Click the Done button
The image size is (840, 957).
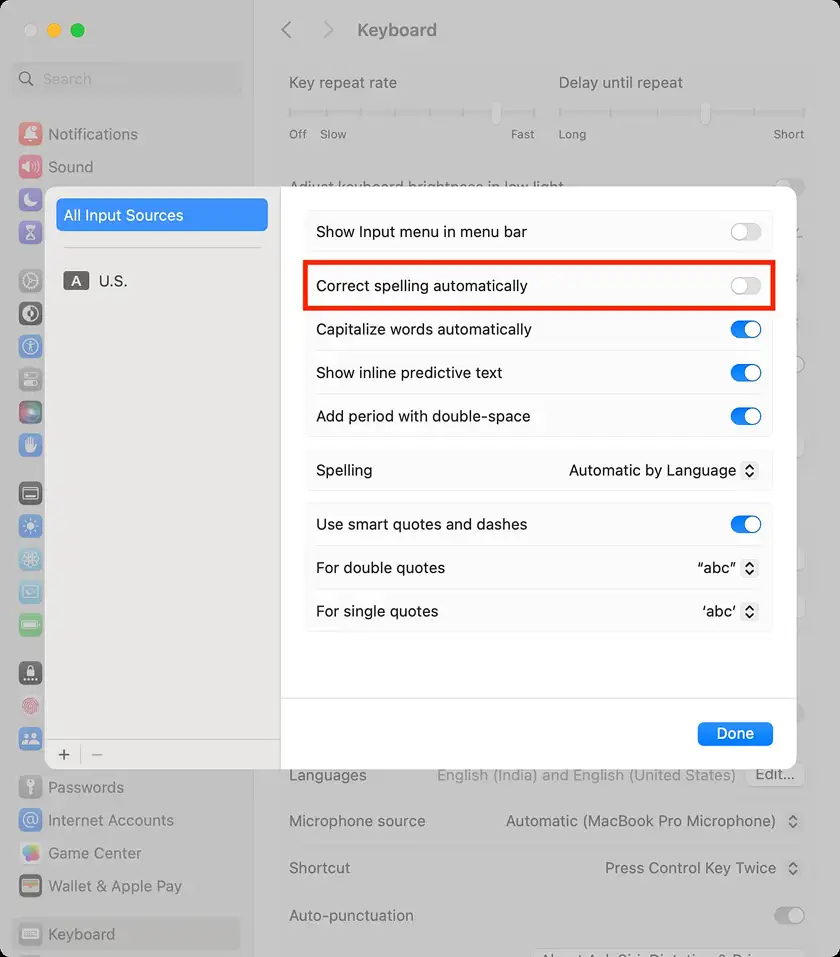pos(734,733)
